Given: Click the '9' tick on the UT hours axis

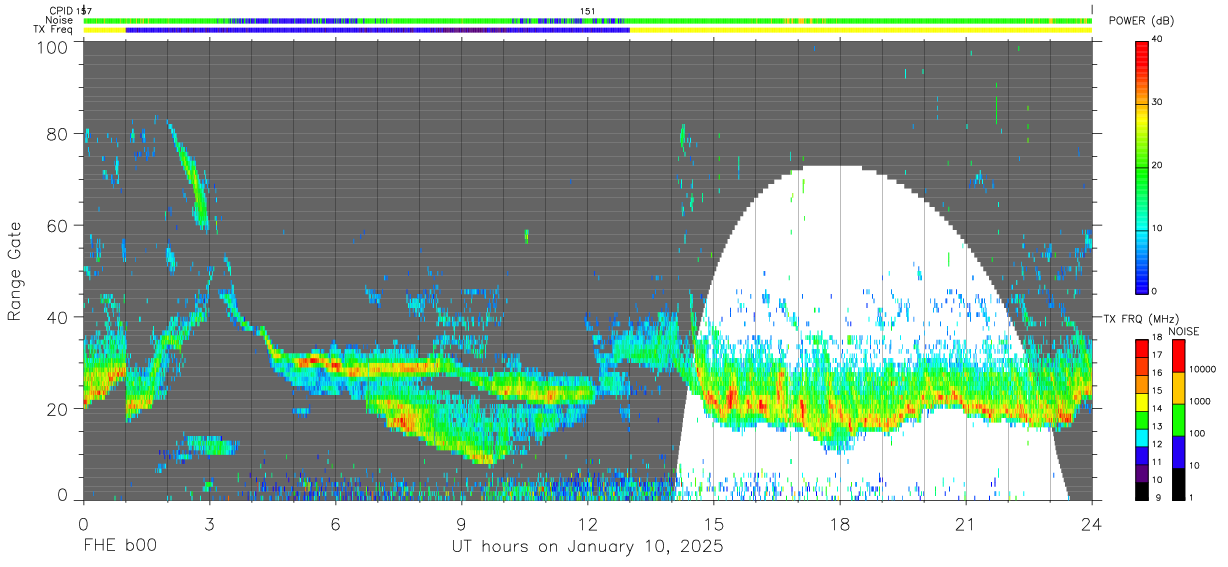Looking at the screenshot, I should tap(461, 524).
